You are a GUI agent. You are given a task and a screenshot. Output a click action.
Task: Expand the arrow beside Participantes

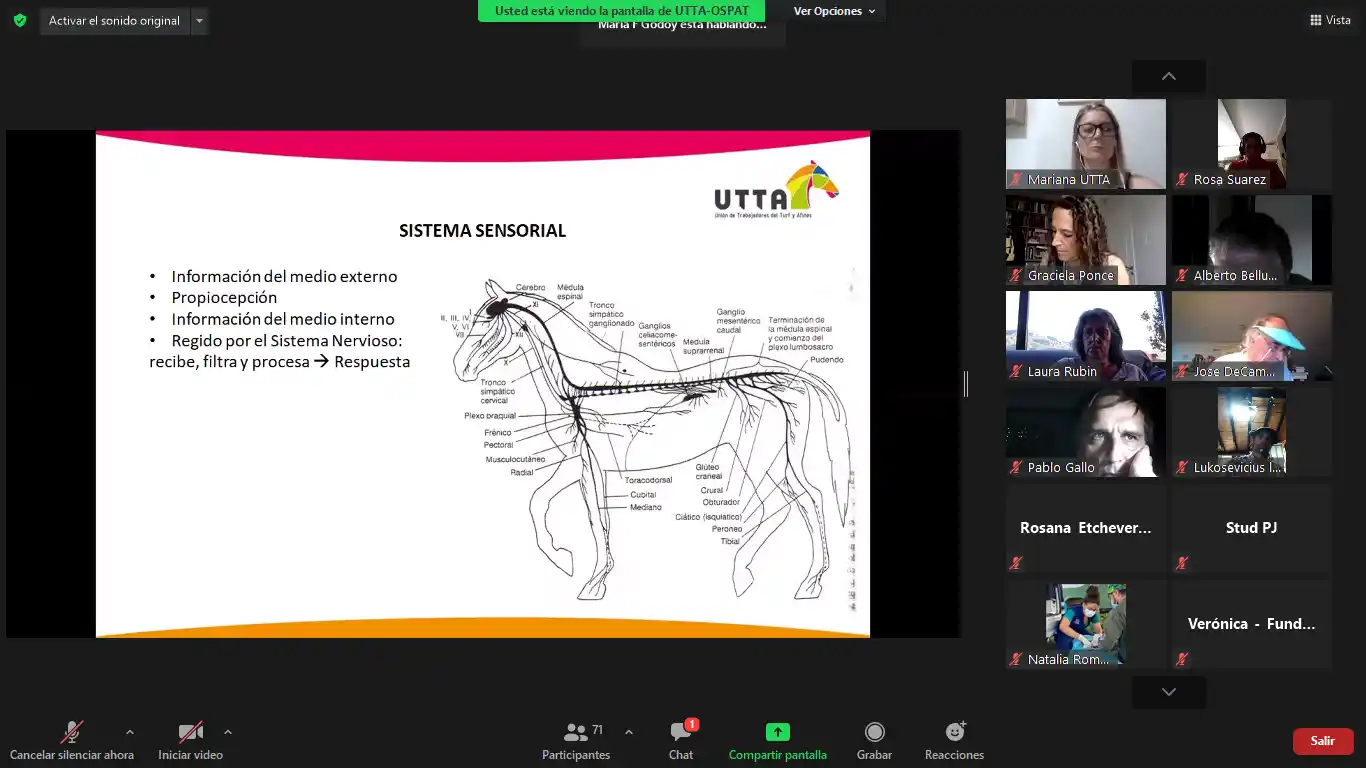[x=628, y=732]
